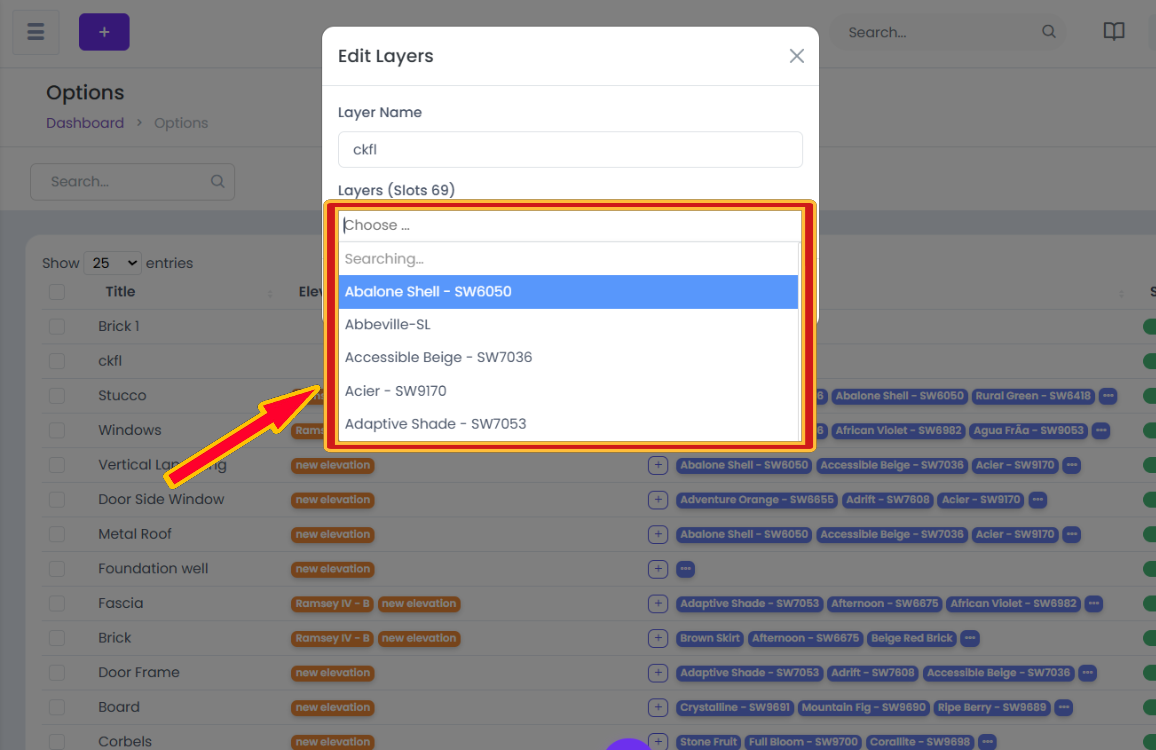Show more layers in the Metal Roof row

(1071, 535)
